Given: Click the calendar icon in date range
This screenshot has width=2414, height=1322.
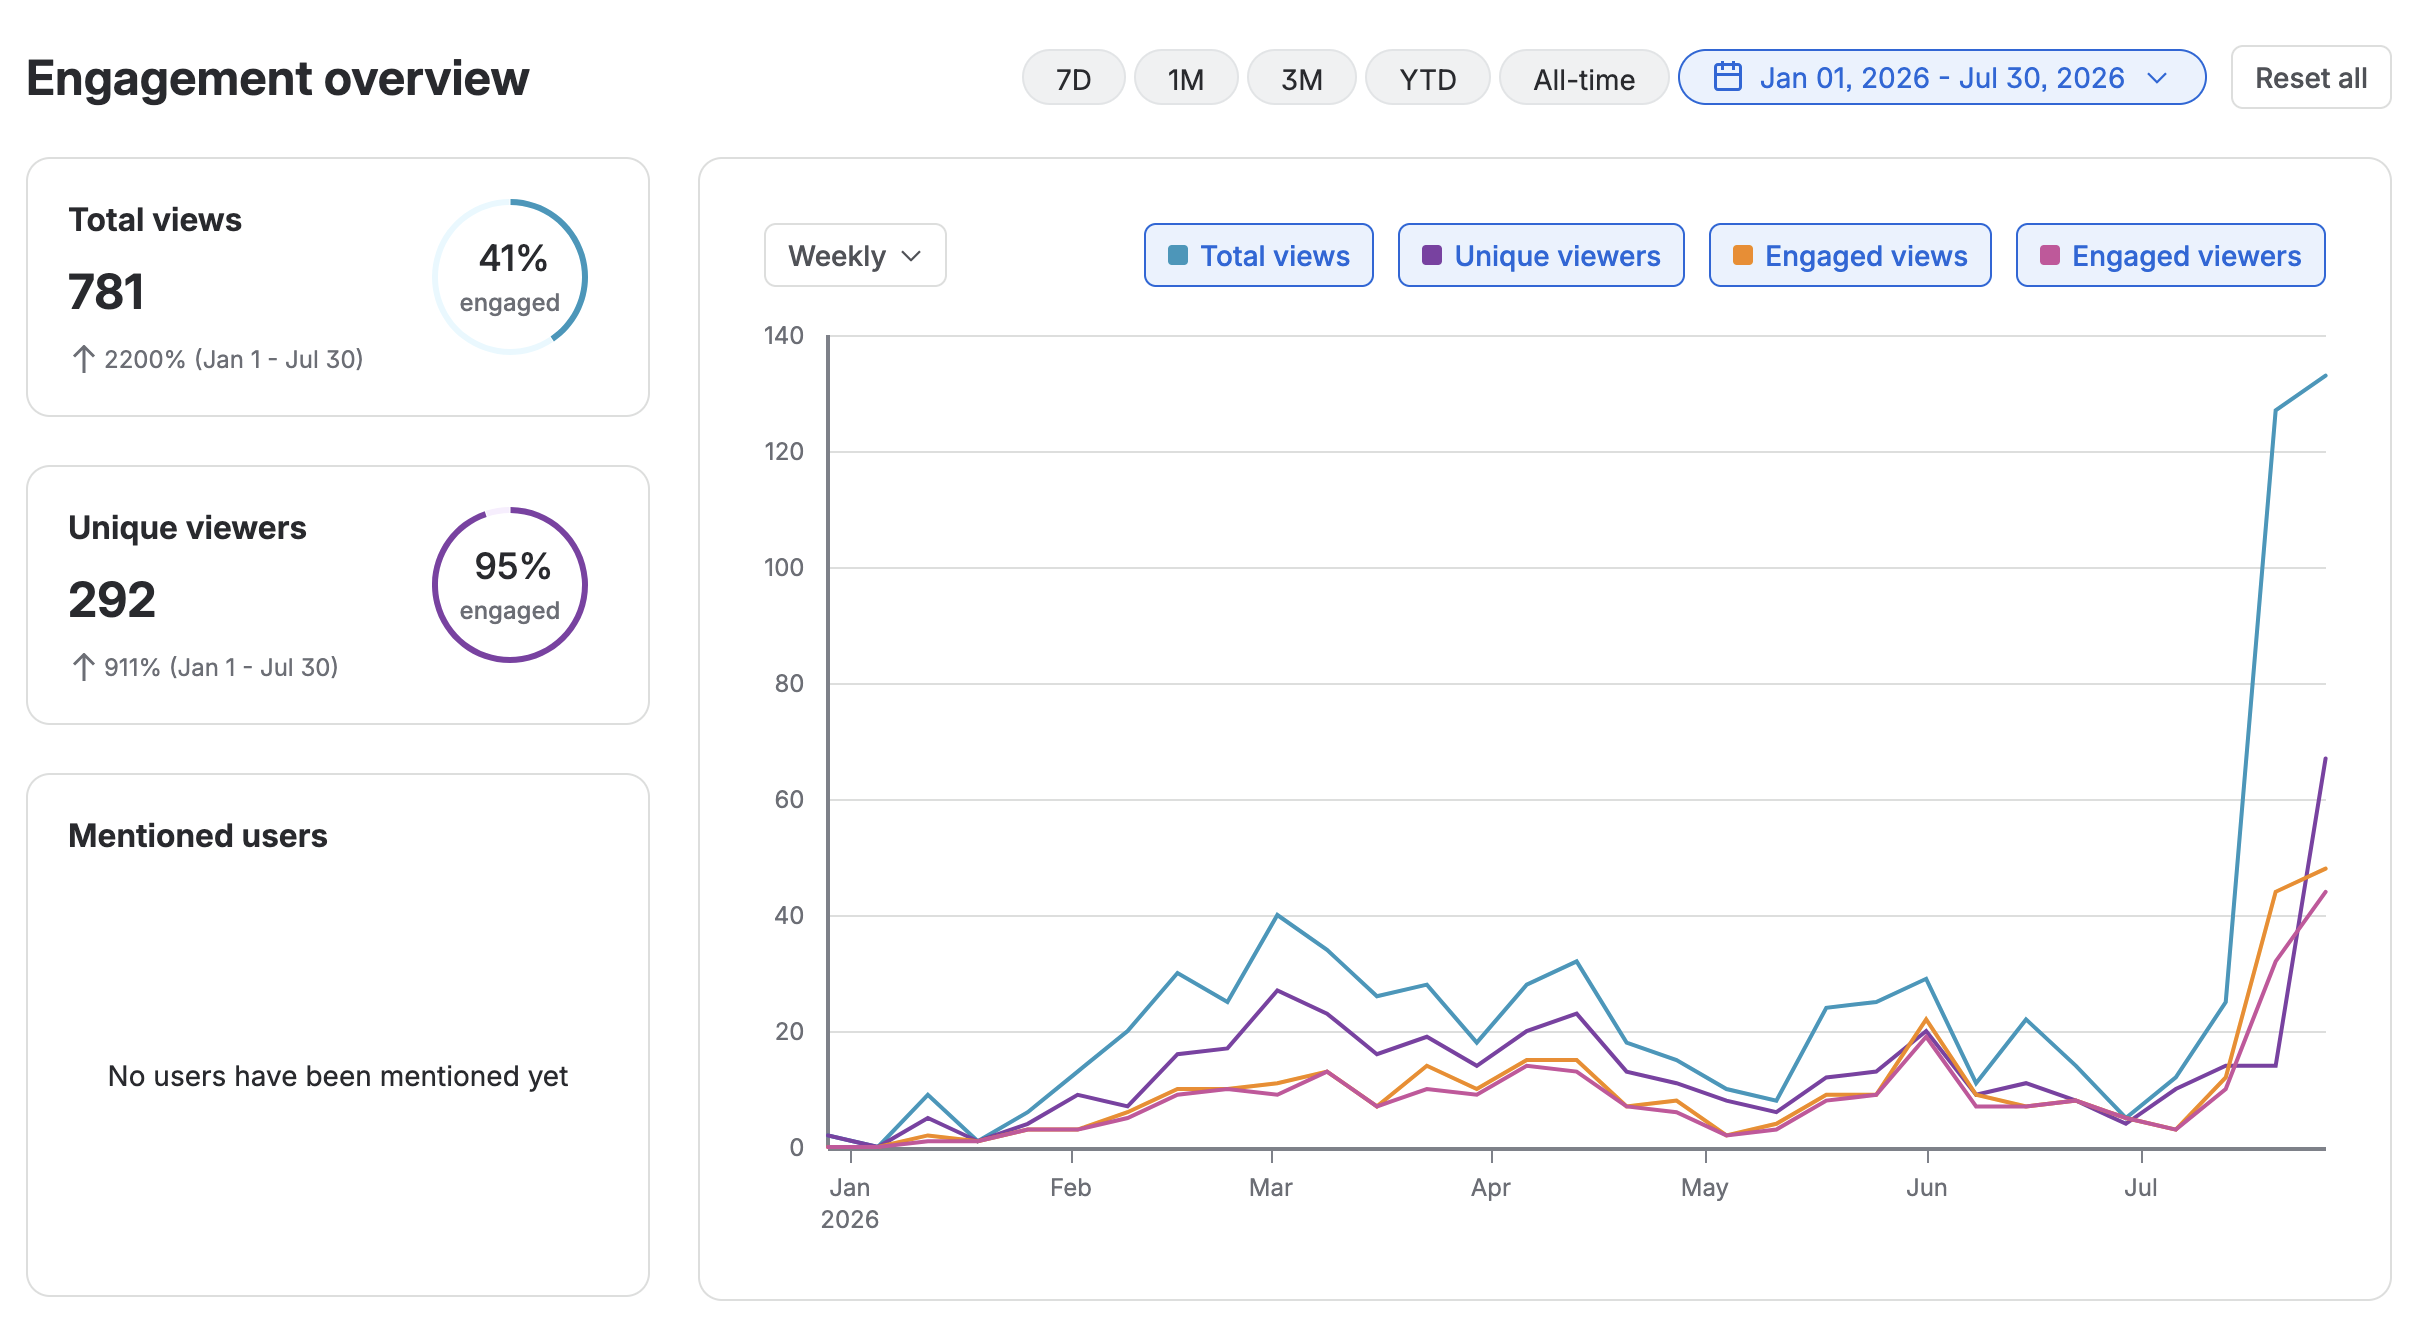Looking at the screenshot, I should (1727, 77).
